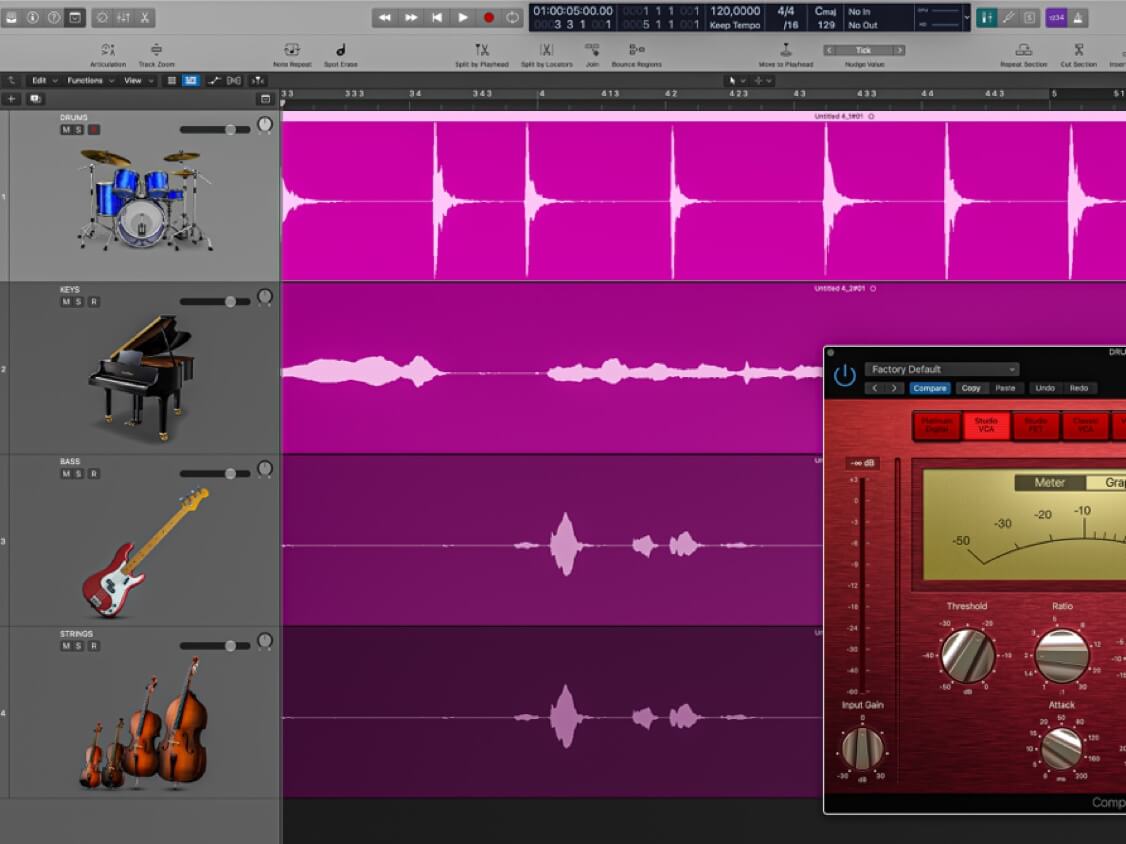1126x844 pixels.
Task: Nudge value right arrow next to Tick
Action: 898,50
